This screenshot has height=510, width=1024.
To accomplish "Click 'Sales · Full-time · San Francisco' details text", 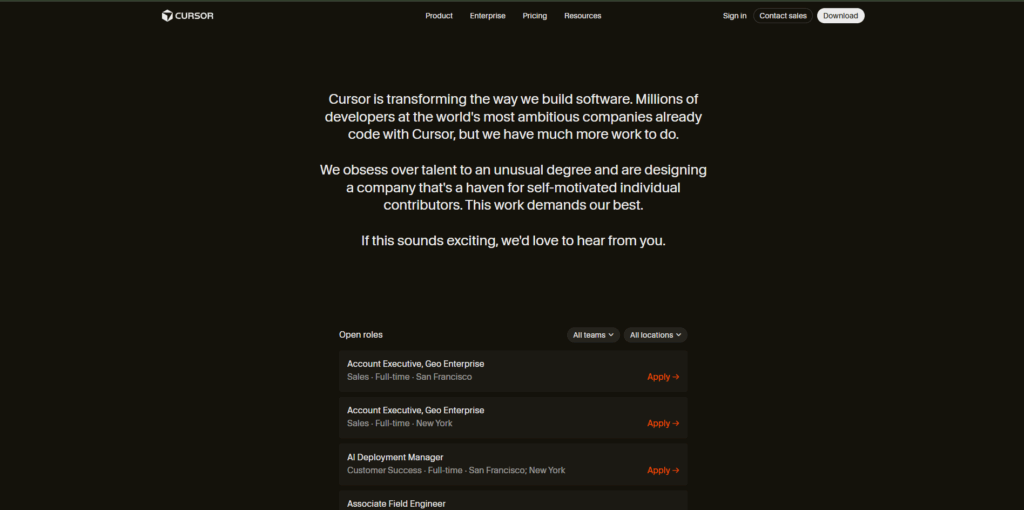I will pos(409,377).
